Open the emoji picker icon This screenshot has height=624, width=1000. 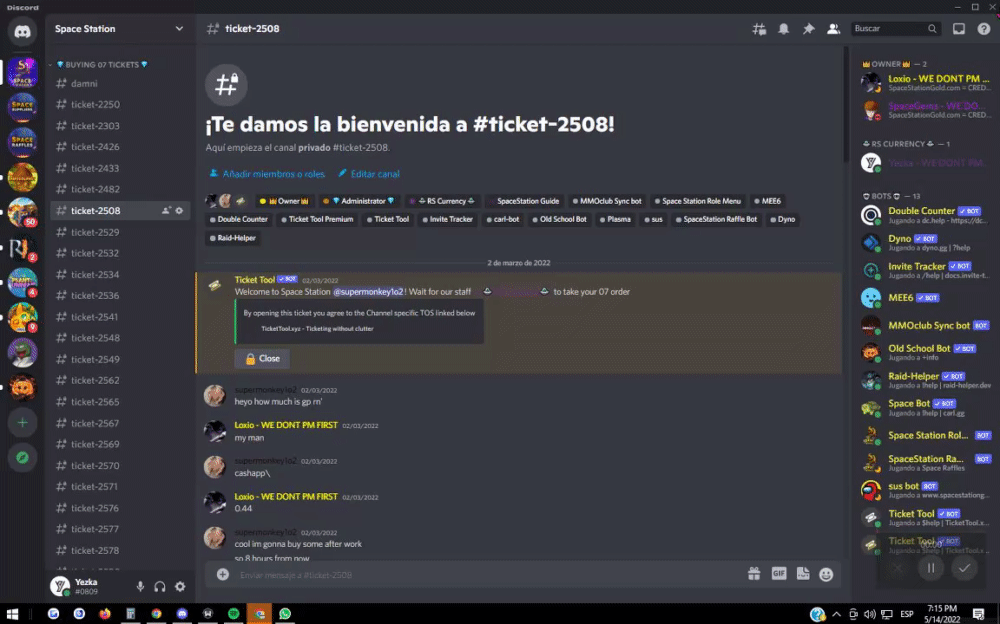coord(826,574)
